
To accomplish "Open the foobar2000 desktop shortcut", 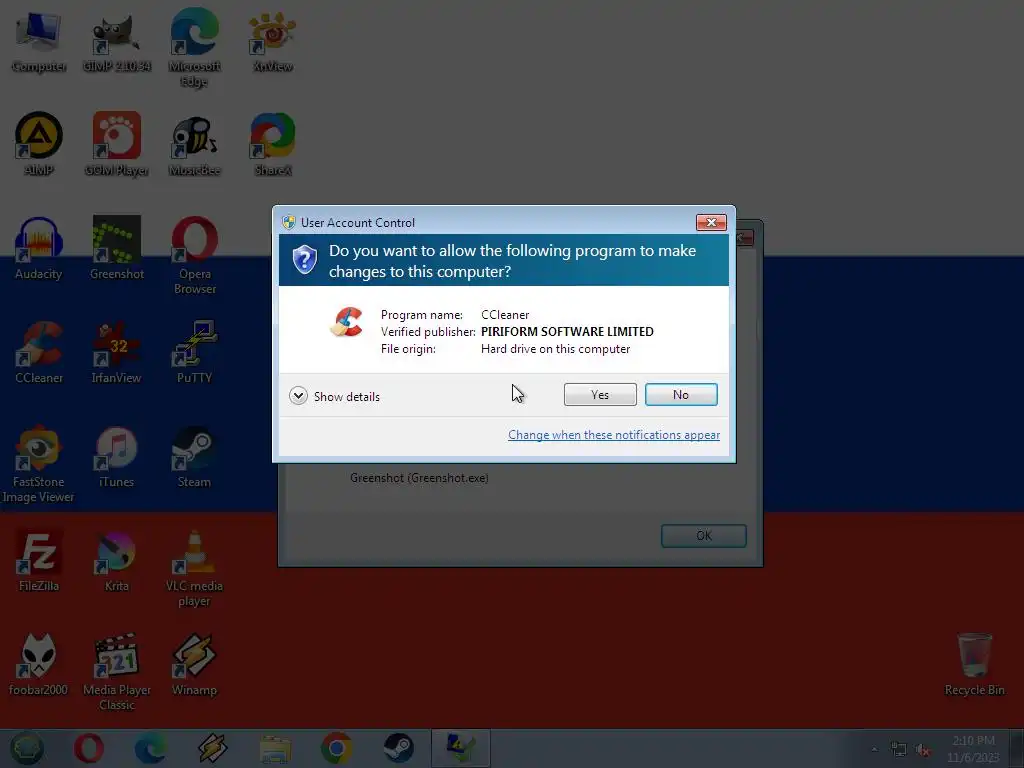I will point(39,665).
